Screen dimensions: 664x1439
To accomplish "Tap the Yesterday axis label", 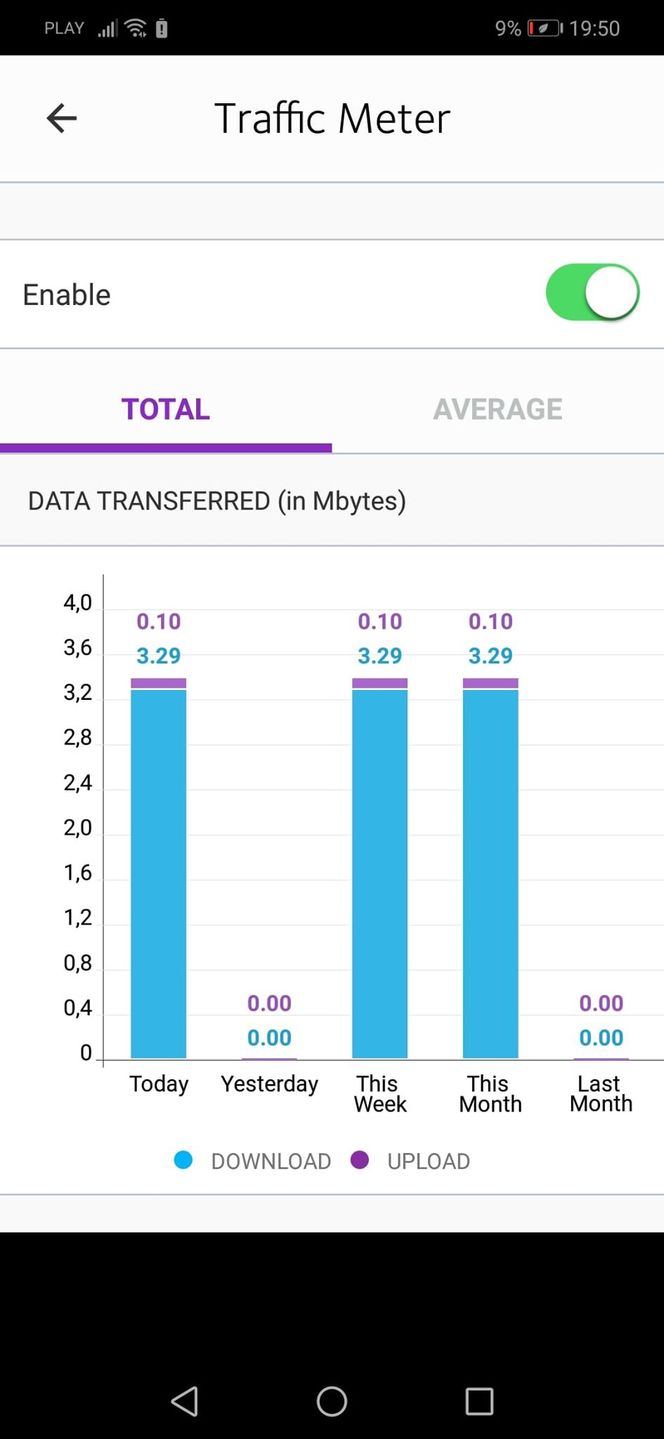I will pyautogui.click(x=269, y=1084).
